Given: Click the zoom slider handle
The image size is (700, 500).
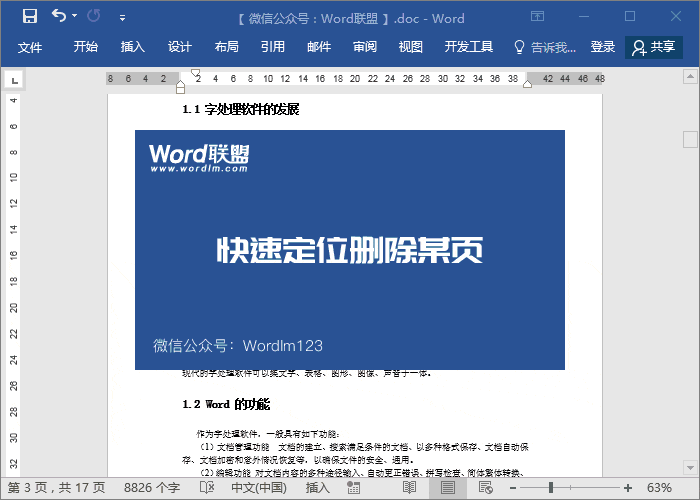Looking at the screenshot, I should point(551,488).
